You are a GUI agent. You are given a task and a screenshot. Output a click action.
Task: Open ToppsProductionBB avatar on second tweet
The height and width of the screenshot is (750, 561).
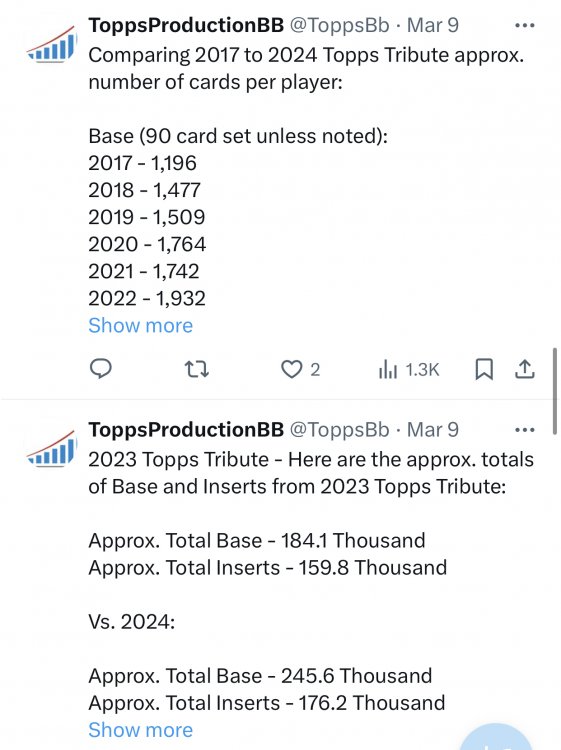click(52, 449)
